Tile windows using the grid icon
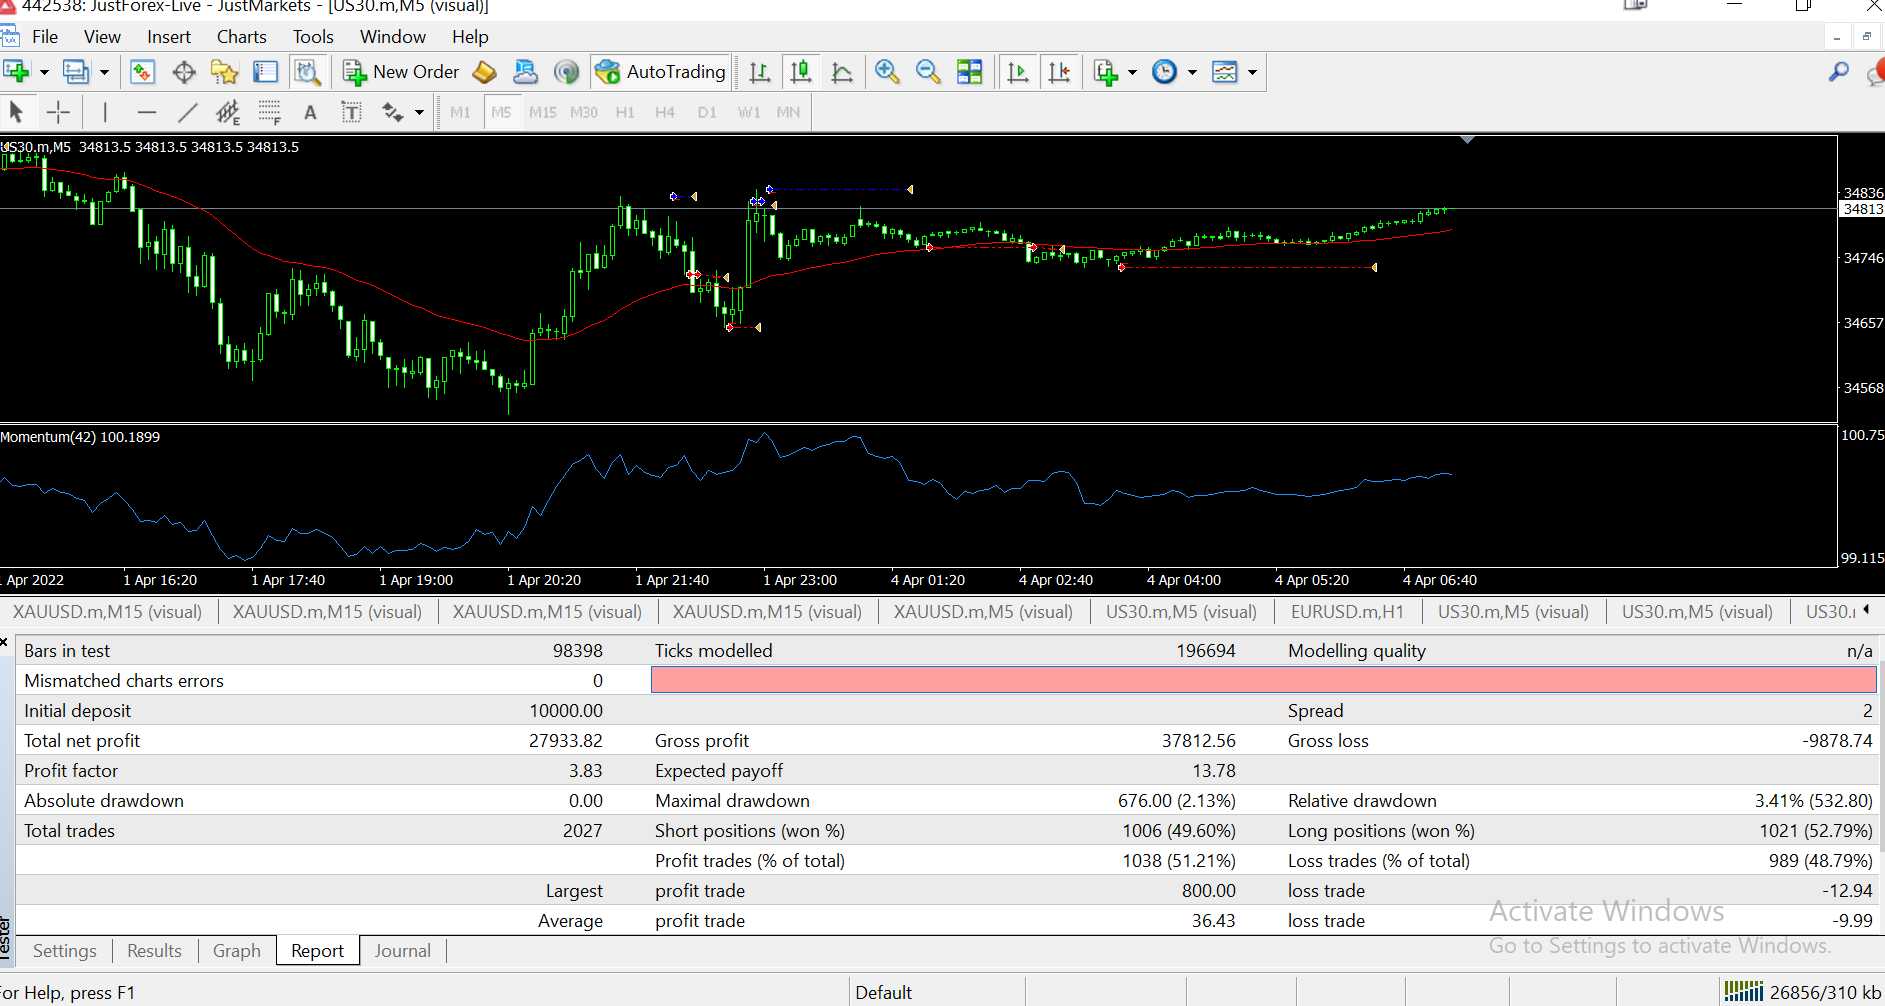1885x1006 pixels. 969,72
